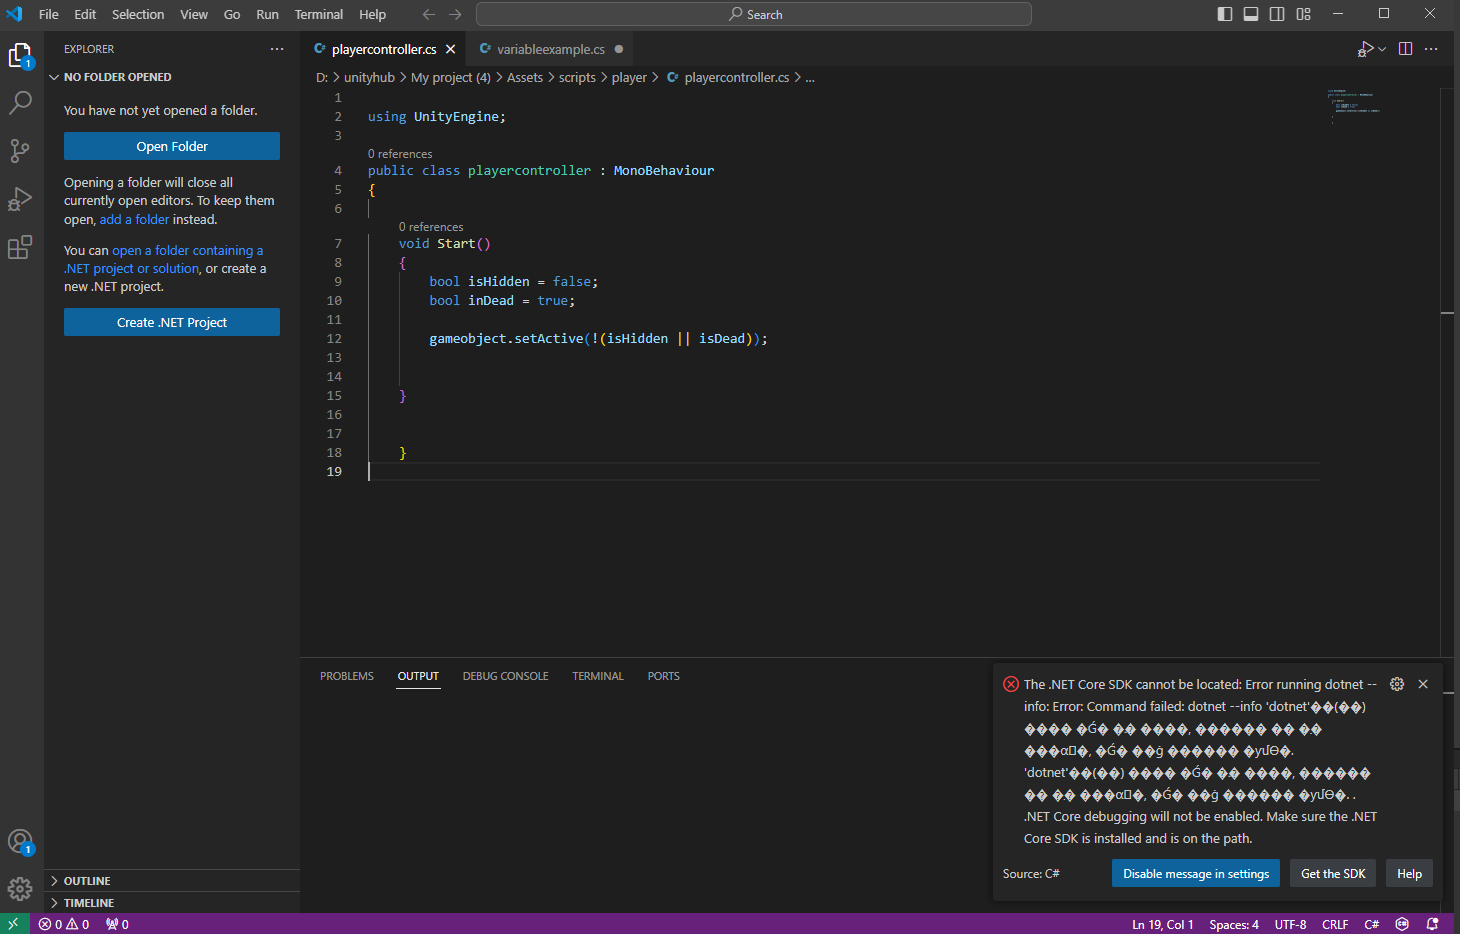Switch to the PORTS panel tab
This screenshot has width=1460, height=934.
(663, 676)
